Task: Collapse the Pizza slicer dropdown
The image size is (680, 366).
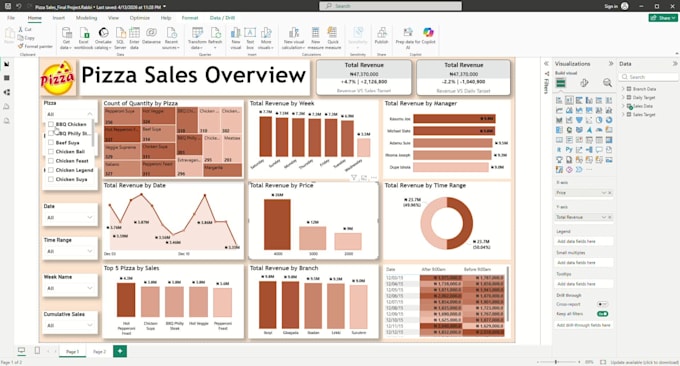Action: tap(90, 114)
